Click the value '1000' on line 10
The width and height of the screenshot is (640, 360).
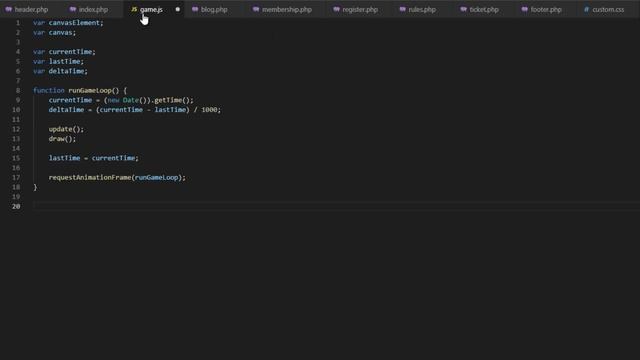209,110
